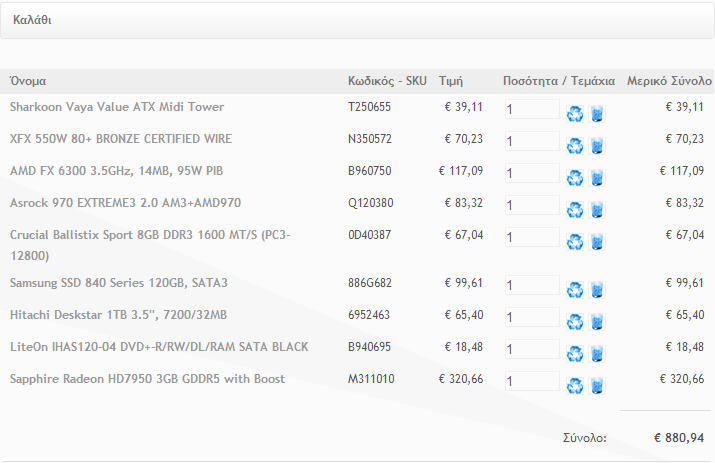Remove Crucial Ballistix Sport from cart
This screenshot has height=463, width=715.
tap(597, 242)
